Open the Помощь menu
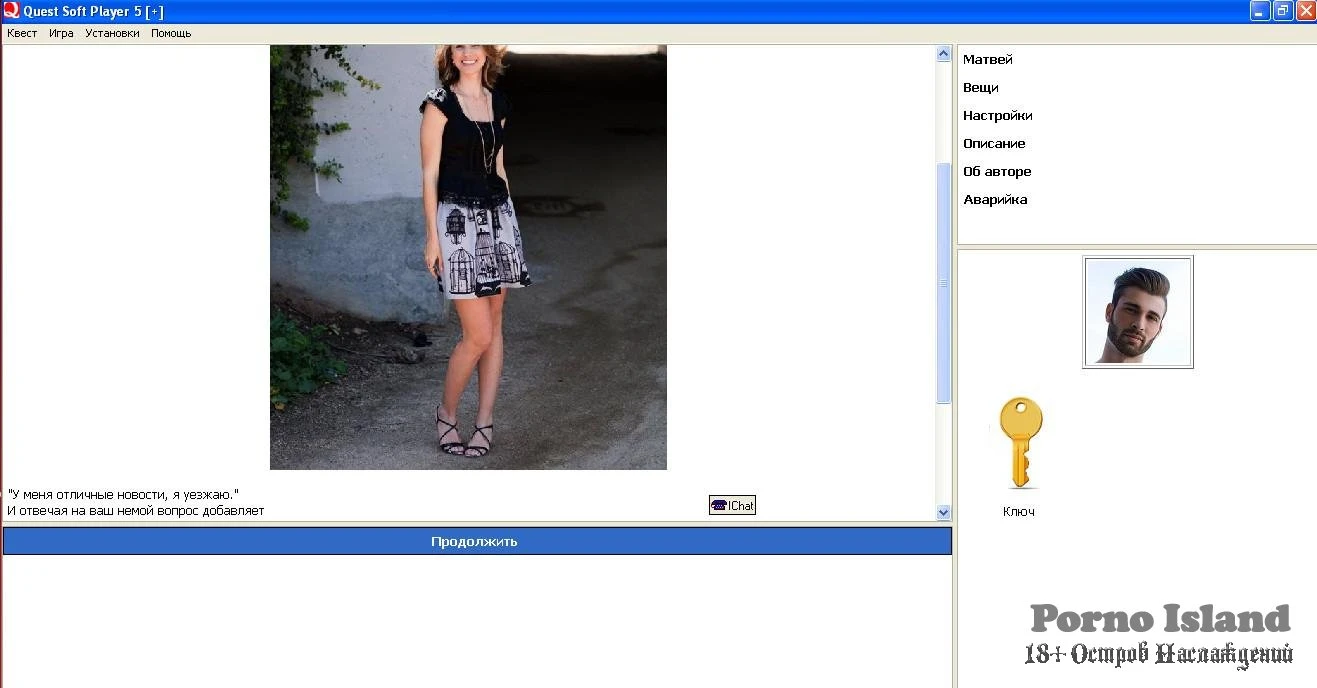The image size is (1317, 688). pyautogui.click(x=171, y=33)
